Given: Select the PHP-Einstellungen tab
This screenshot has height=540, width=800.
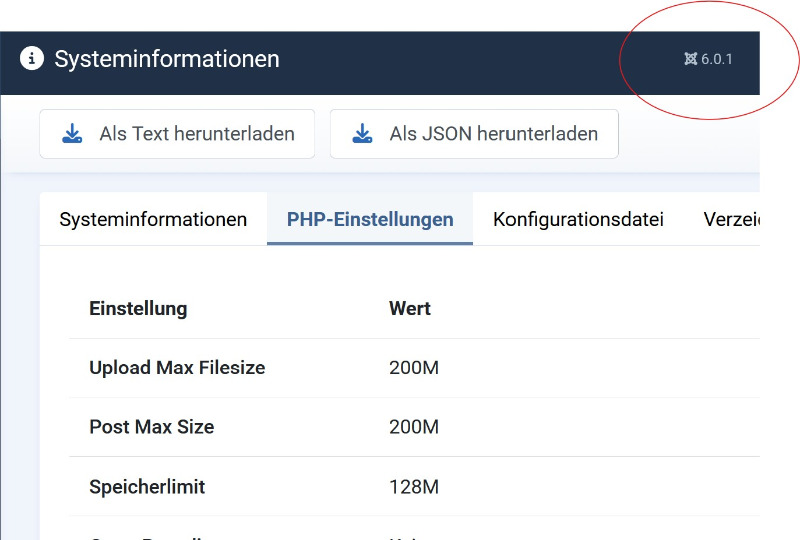Looking at the screenshot, I should click(x=370, y=219).
